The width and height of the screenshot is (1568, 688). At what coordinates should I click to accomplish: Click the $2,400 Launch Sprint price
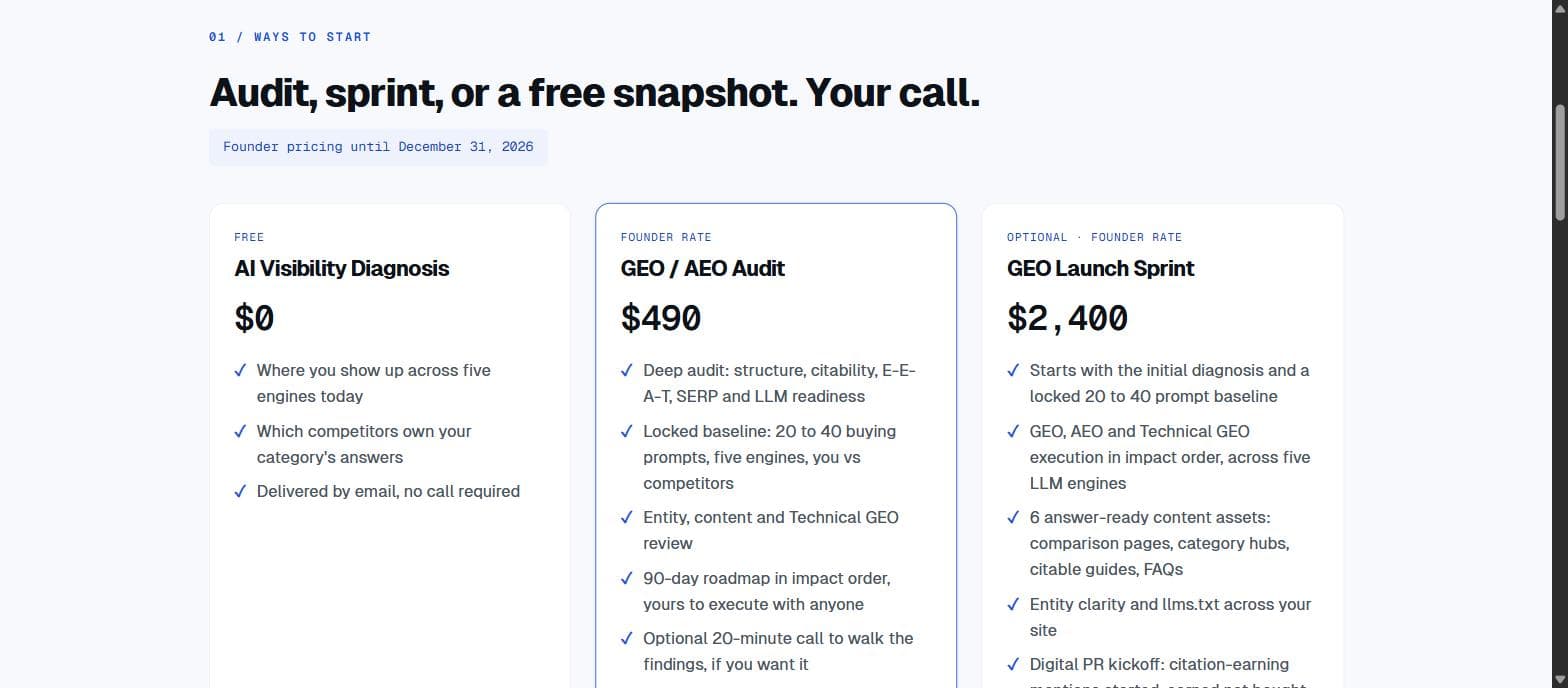[1068, 318]
